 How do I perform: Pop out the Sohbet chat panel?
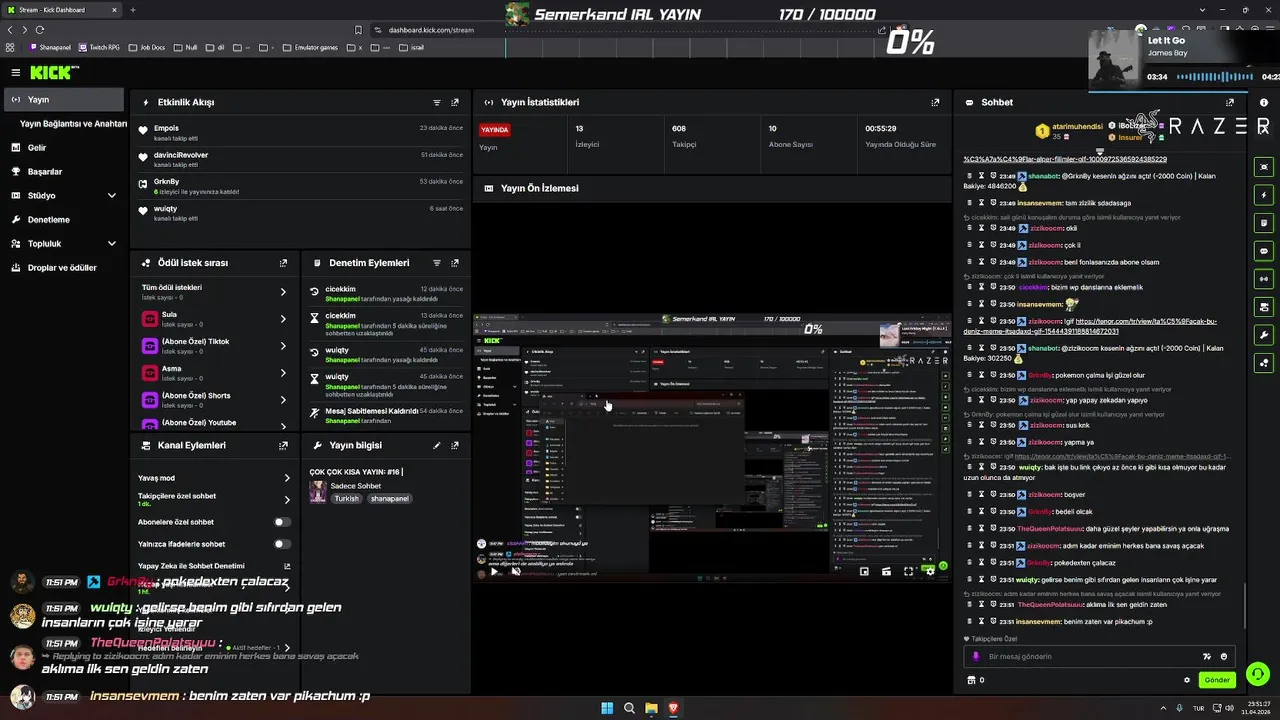pyautogui.click(x=1230, y=102)
